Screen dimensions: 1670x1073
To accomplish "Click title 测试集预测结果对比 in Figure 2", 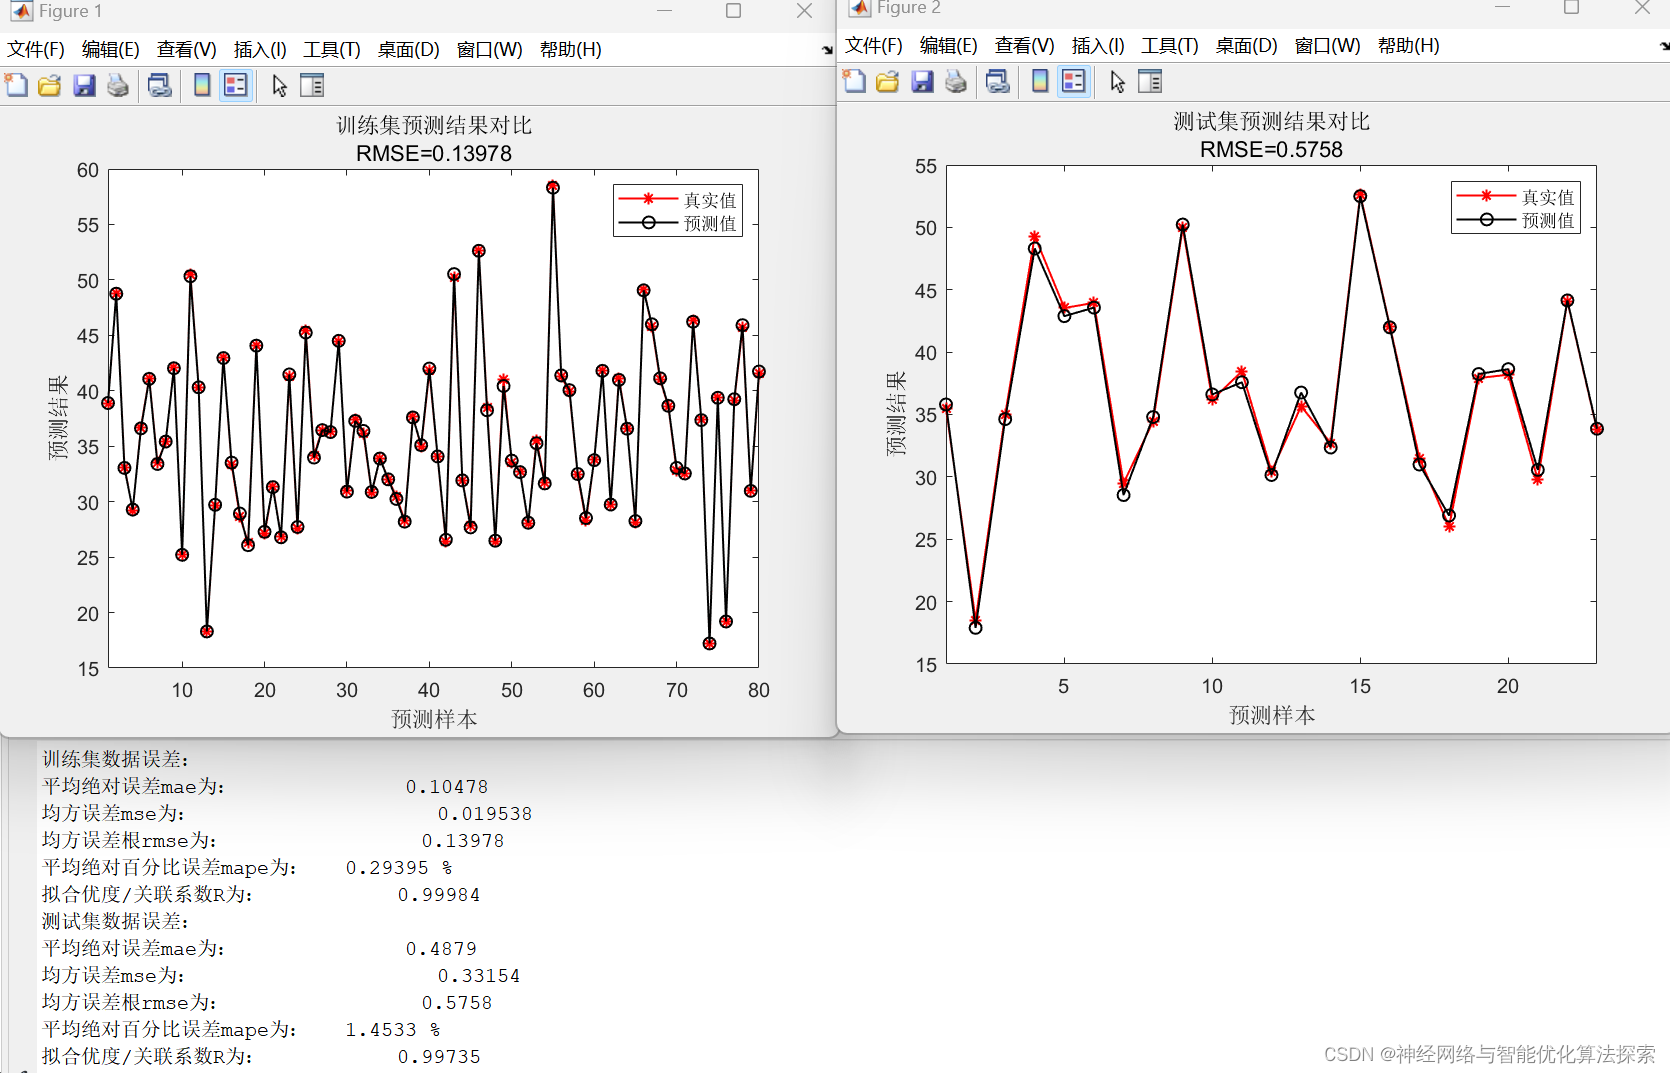I will click(1271, 121).
